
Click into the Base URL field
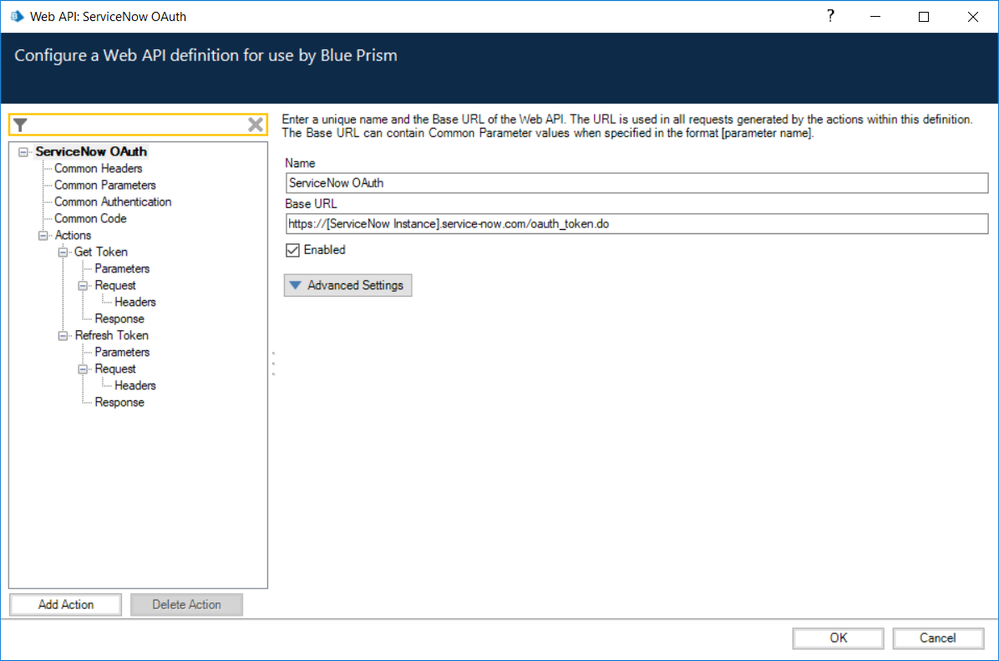pyautogui.click(x=636, y=224)
